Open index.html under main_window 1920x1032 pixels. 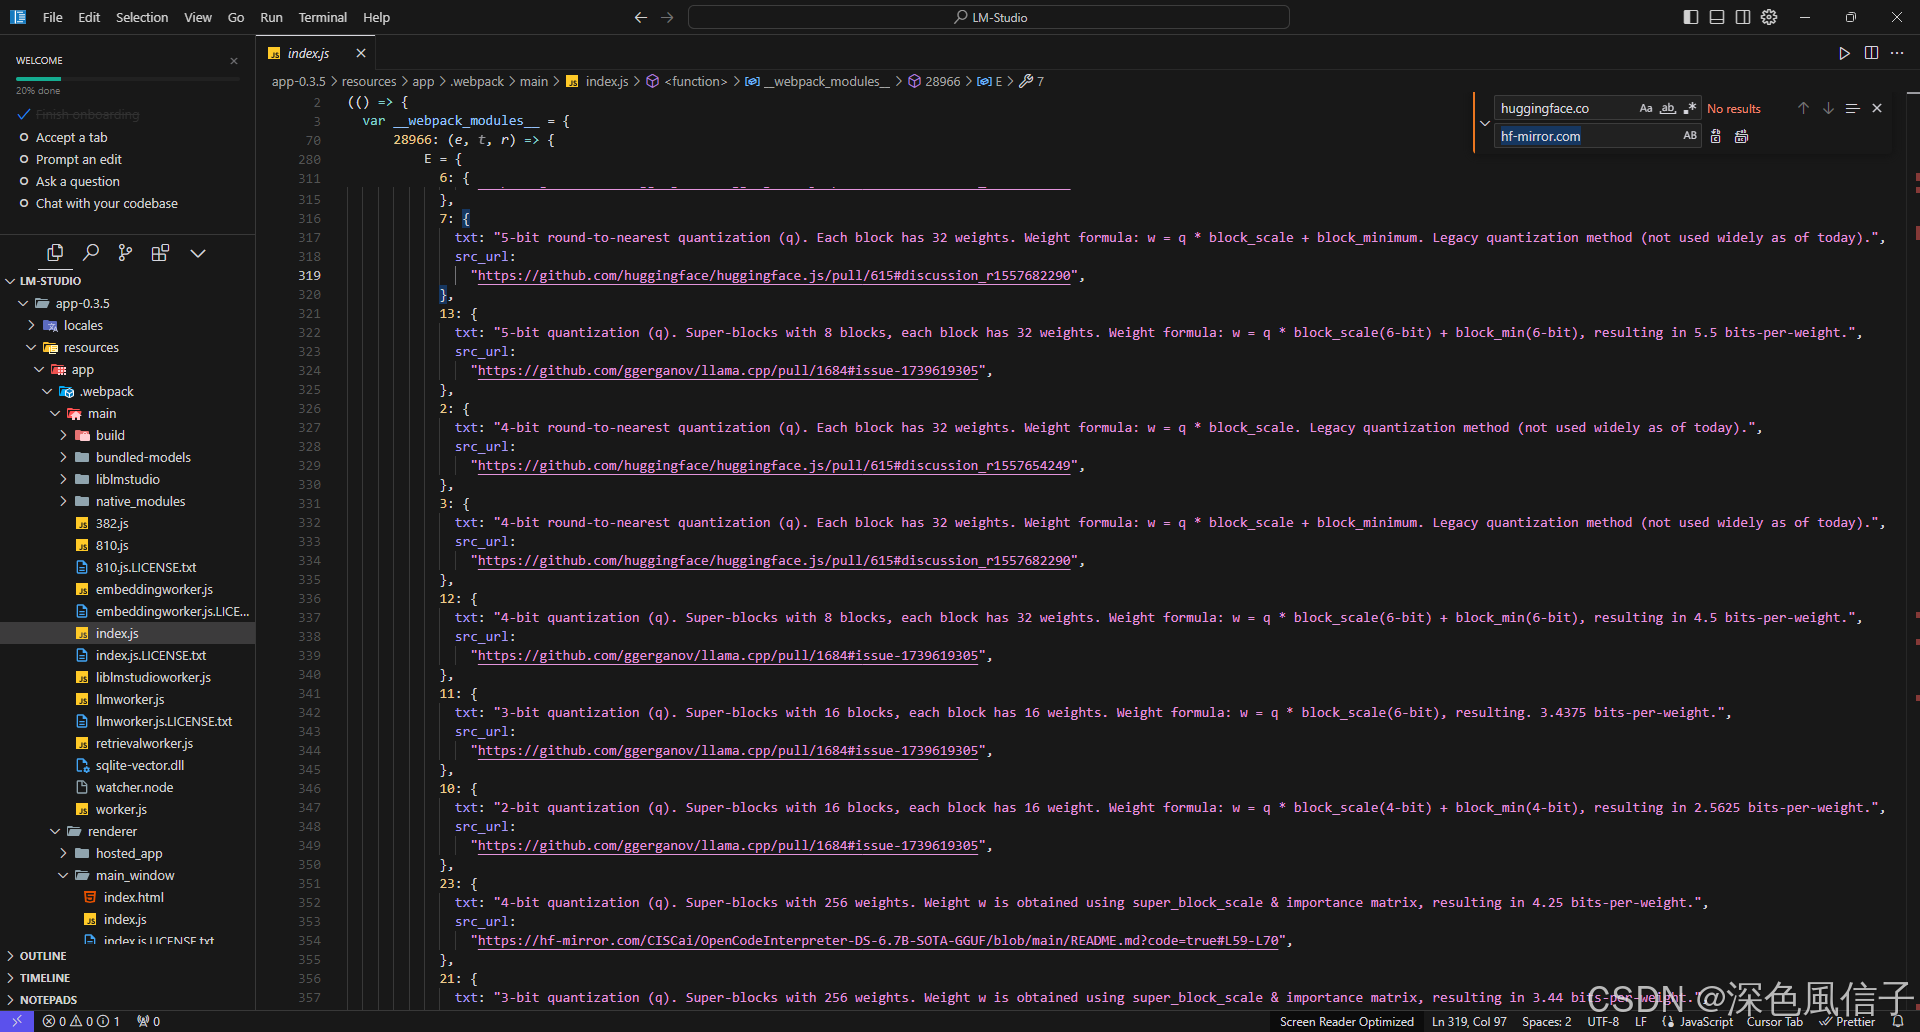tap(134, 897)
